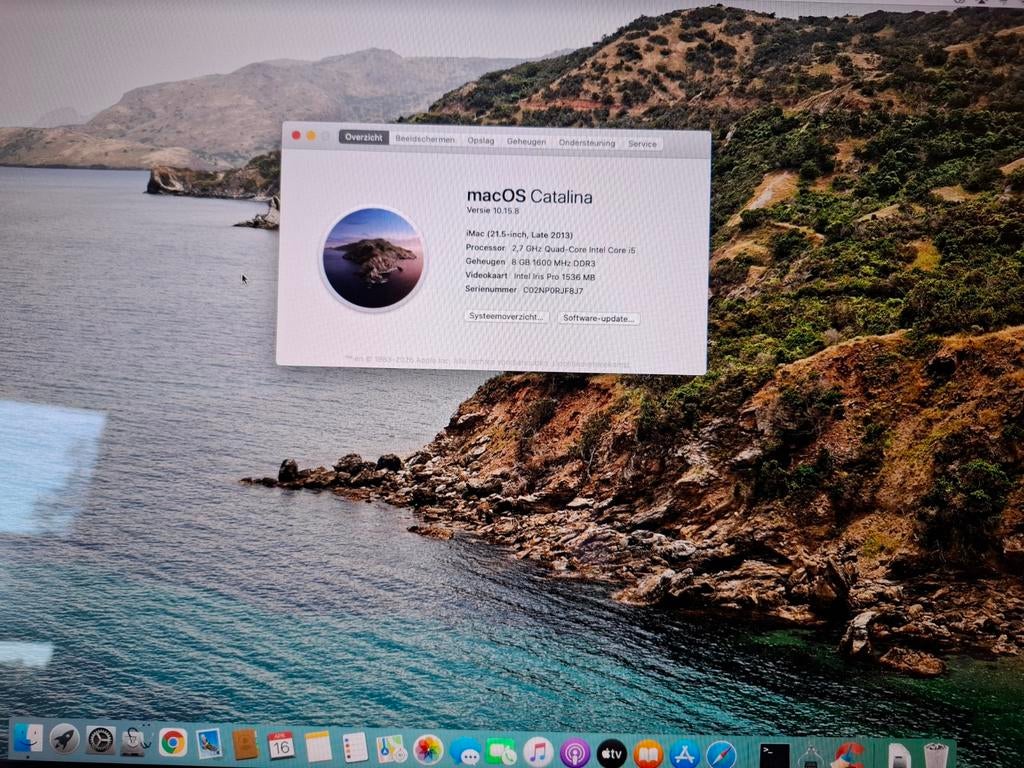Launch Google Chrome from the Dock
This screenshot has width=1024, height=768.
pos(172,745)
